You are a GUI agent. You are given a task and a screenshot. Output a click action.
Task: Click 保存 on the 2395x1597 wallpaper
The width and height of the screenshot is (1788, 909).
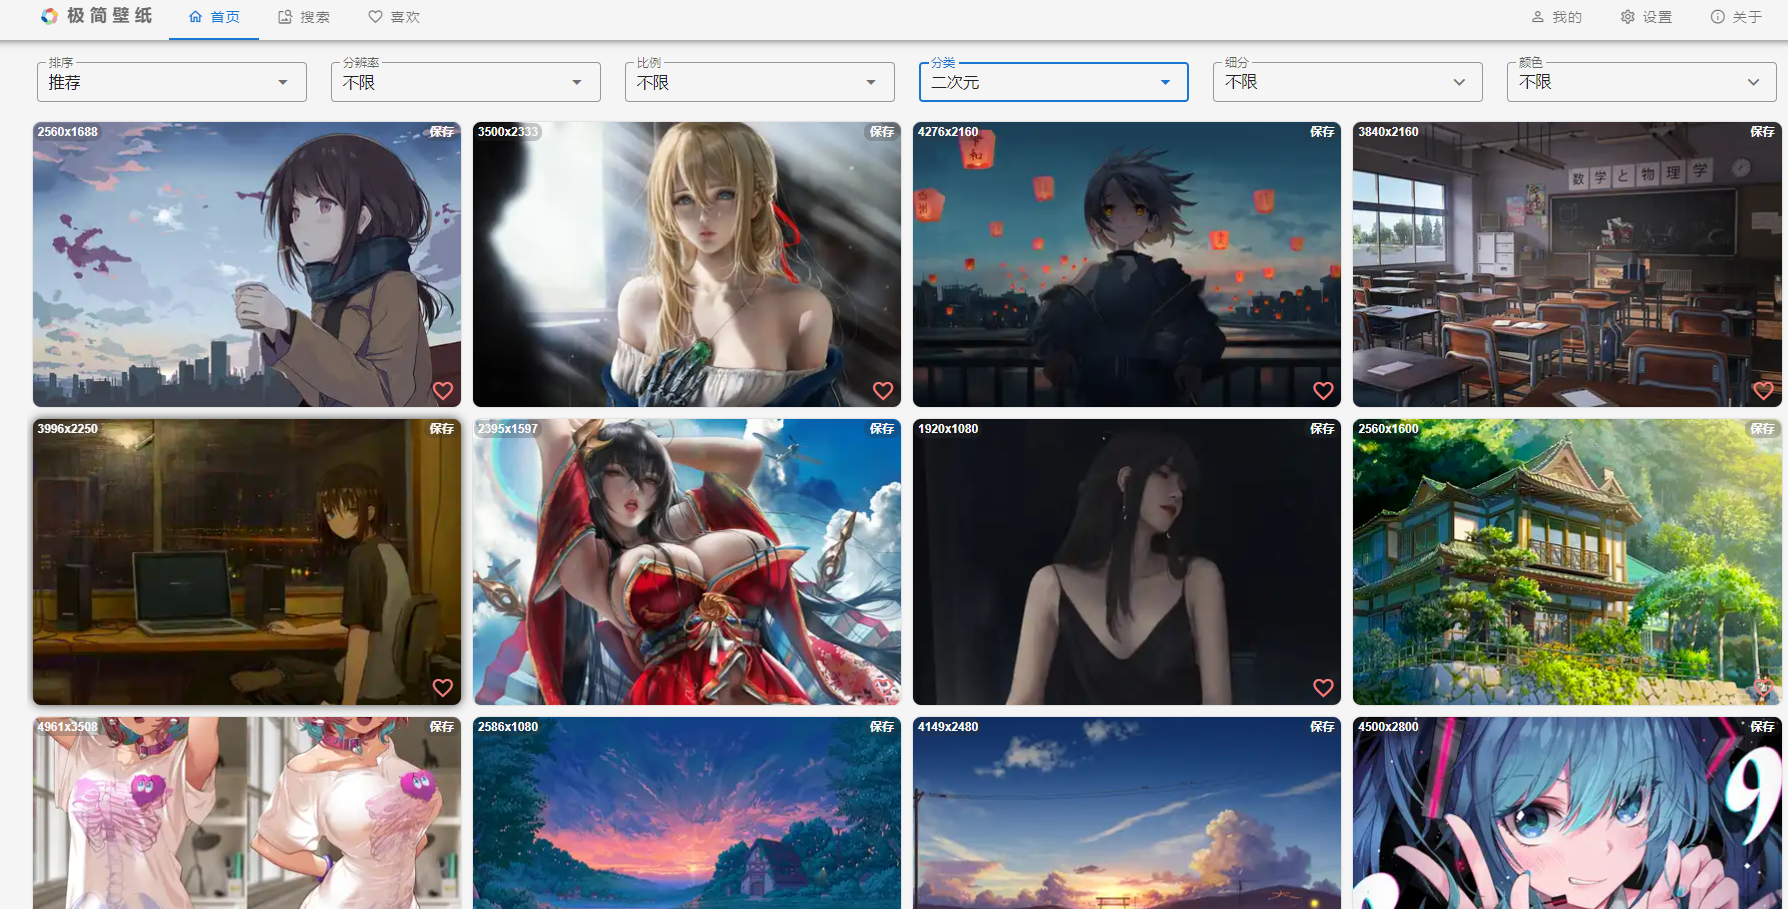[x=881, y=429]
